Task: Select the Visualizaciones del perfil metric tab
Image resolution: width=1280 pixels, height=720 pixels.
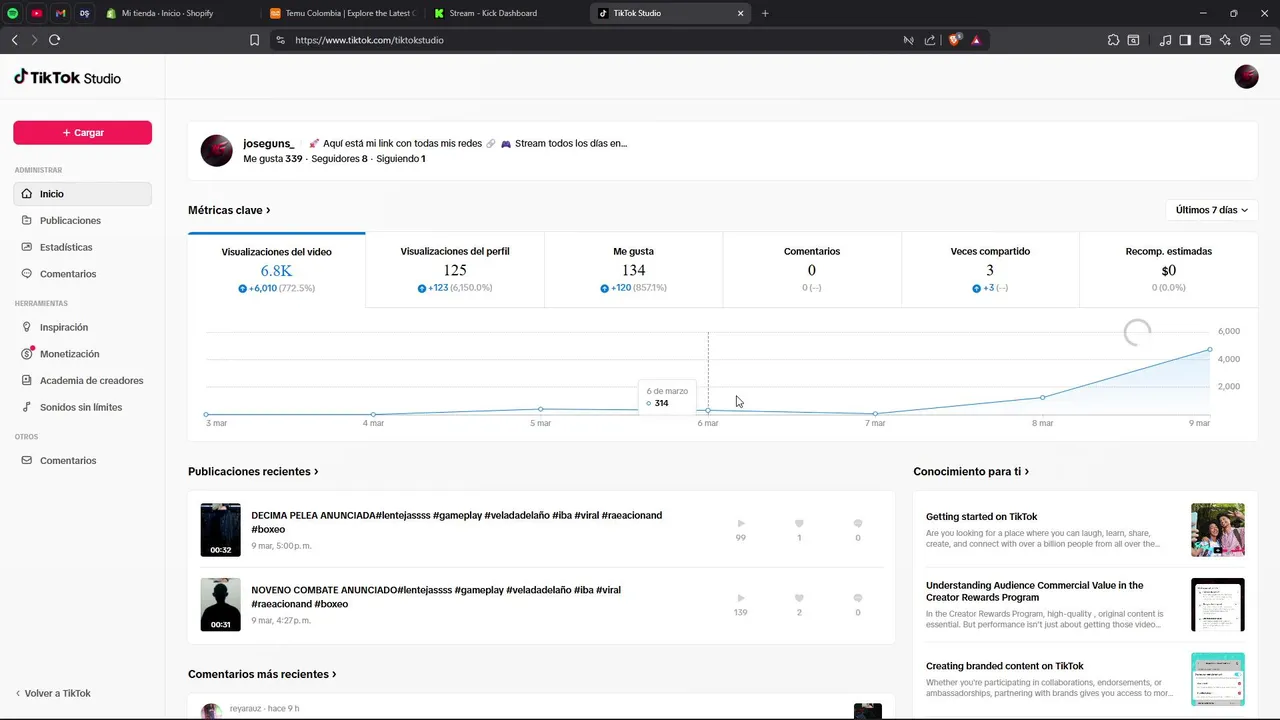Action: point(455,270)
